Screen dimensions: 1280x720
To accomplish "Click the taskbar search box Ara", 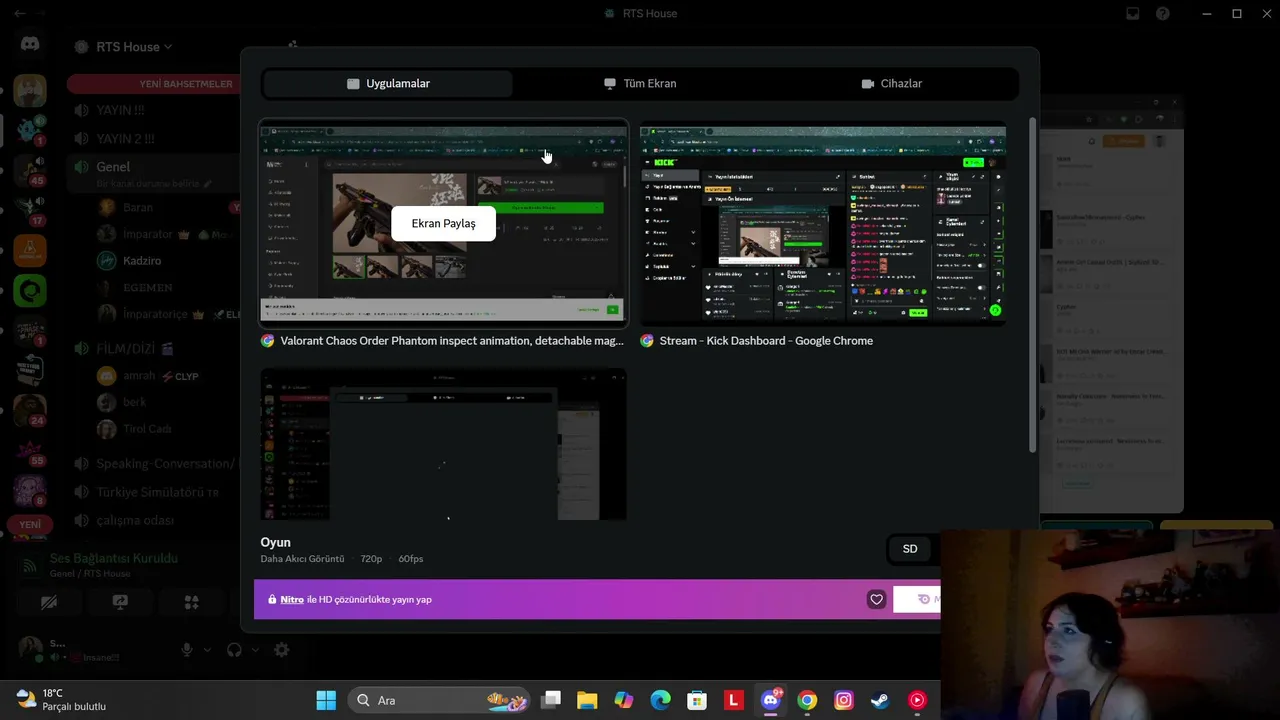I will point(440,700).
